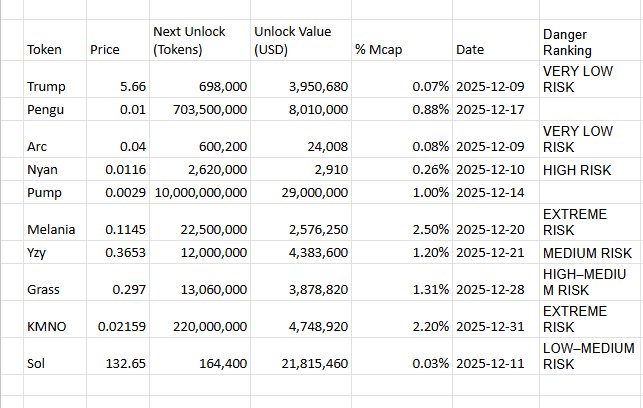Image resolution: width=643 pixels, height=408 pixels.
Task: Click KMNO's date cell 2025-12-31
Action: (x=490, y=326)
